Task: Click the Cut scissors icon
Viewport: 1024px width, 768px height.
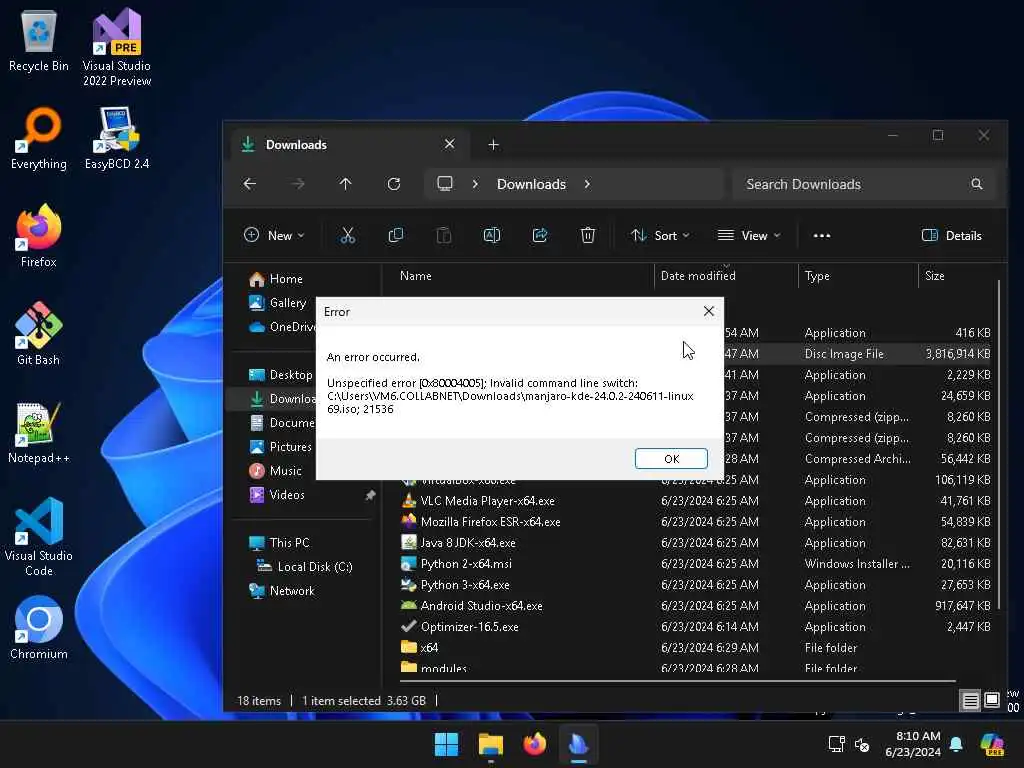Action: click(x=347, y=235)
